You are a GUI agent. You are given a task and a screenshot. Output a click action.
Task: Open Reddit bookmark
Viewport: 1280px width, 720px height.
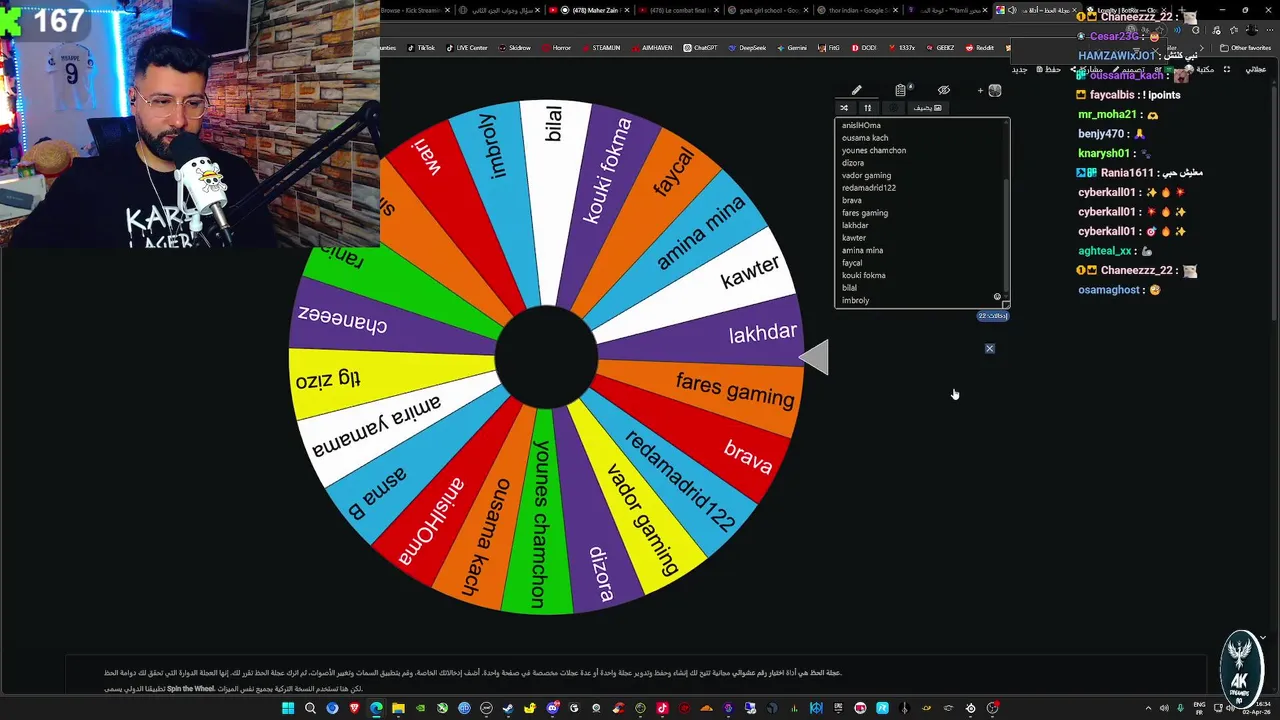tap(980, 47)
